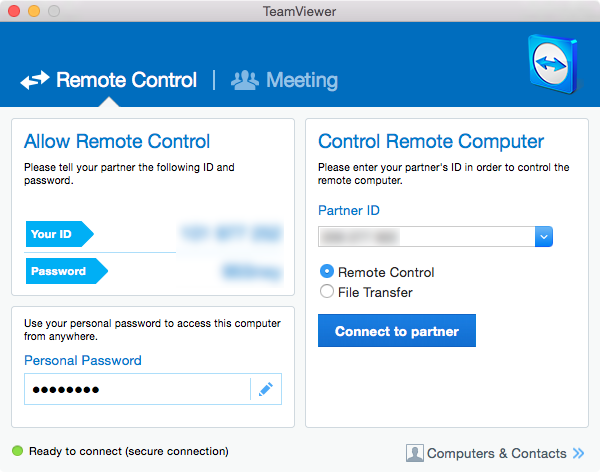The image size is (600, 472).
Task: Open the Partner ID dropdown arrow
Action: click(x=544, y=237)
